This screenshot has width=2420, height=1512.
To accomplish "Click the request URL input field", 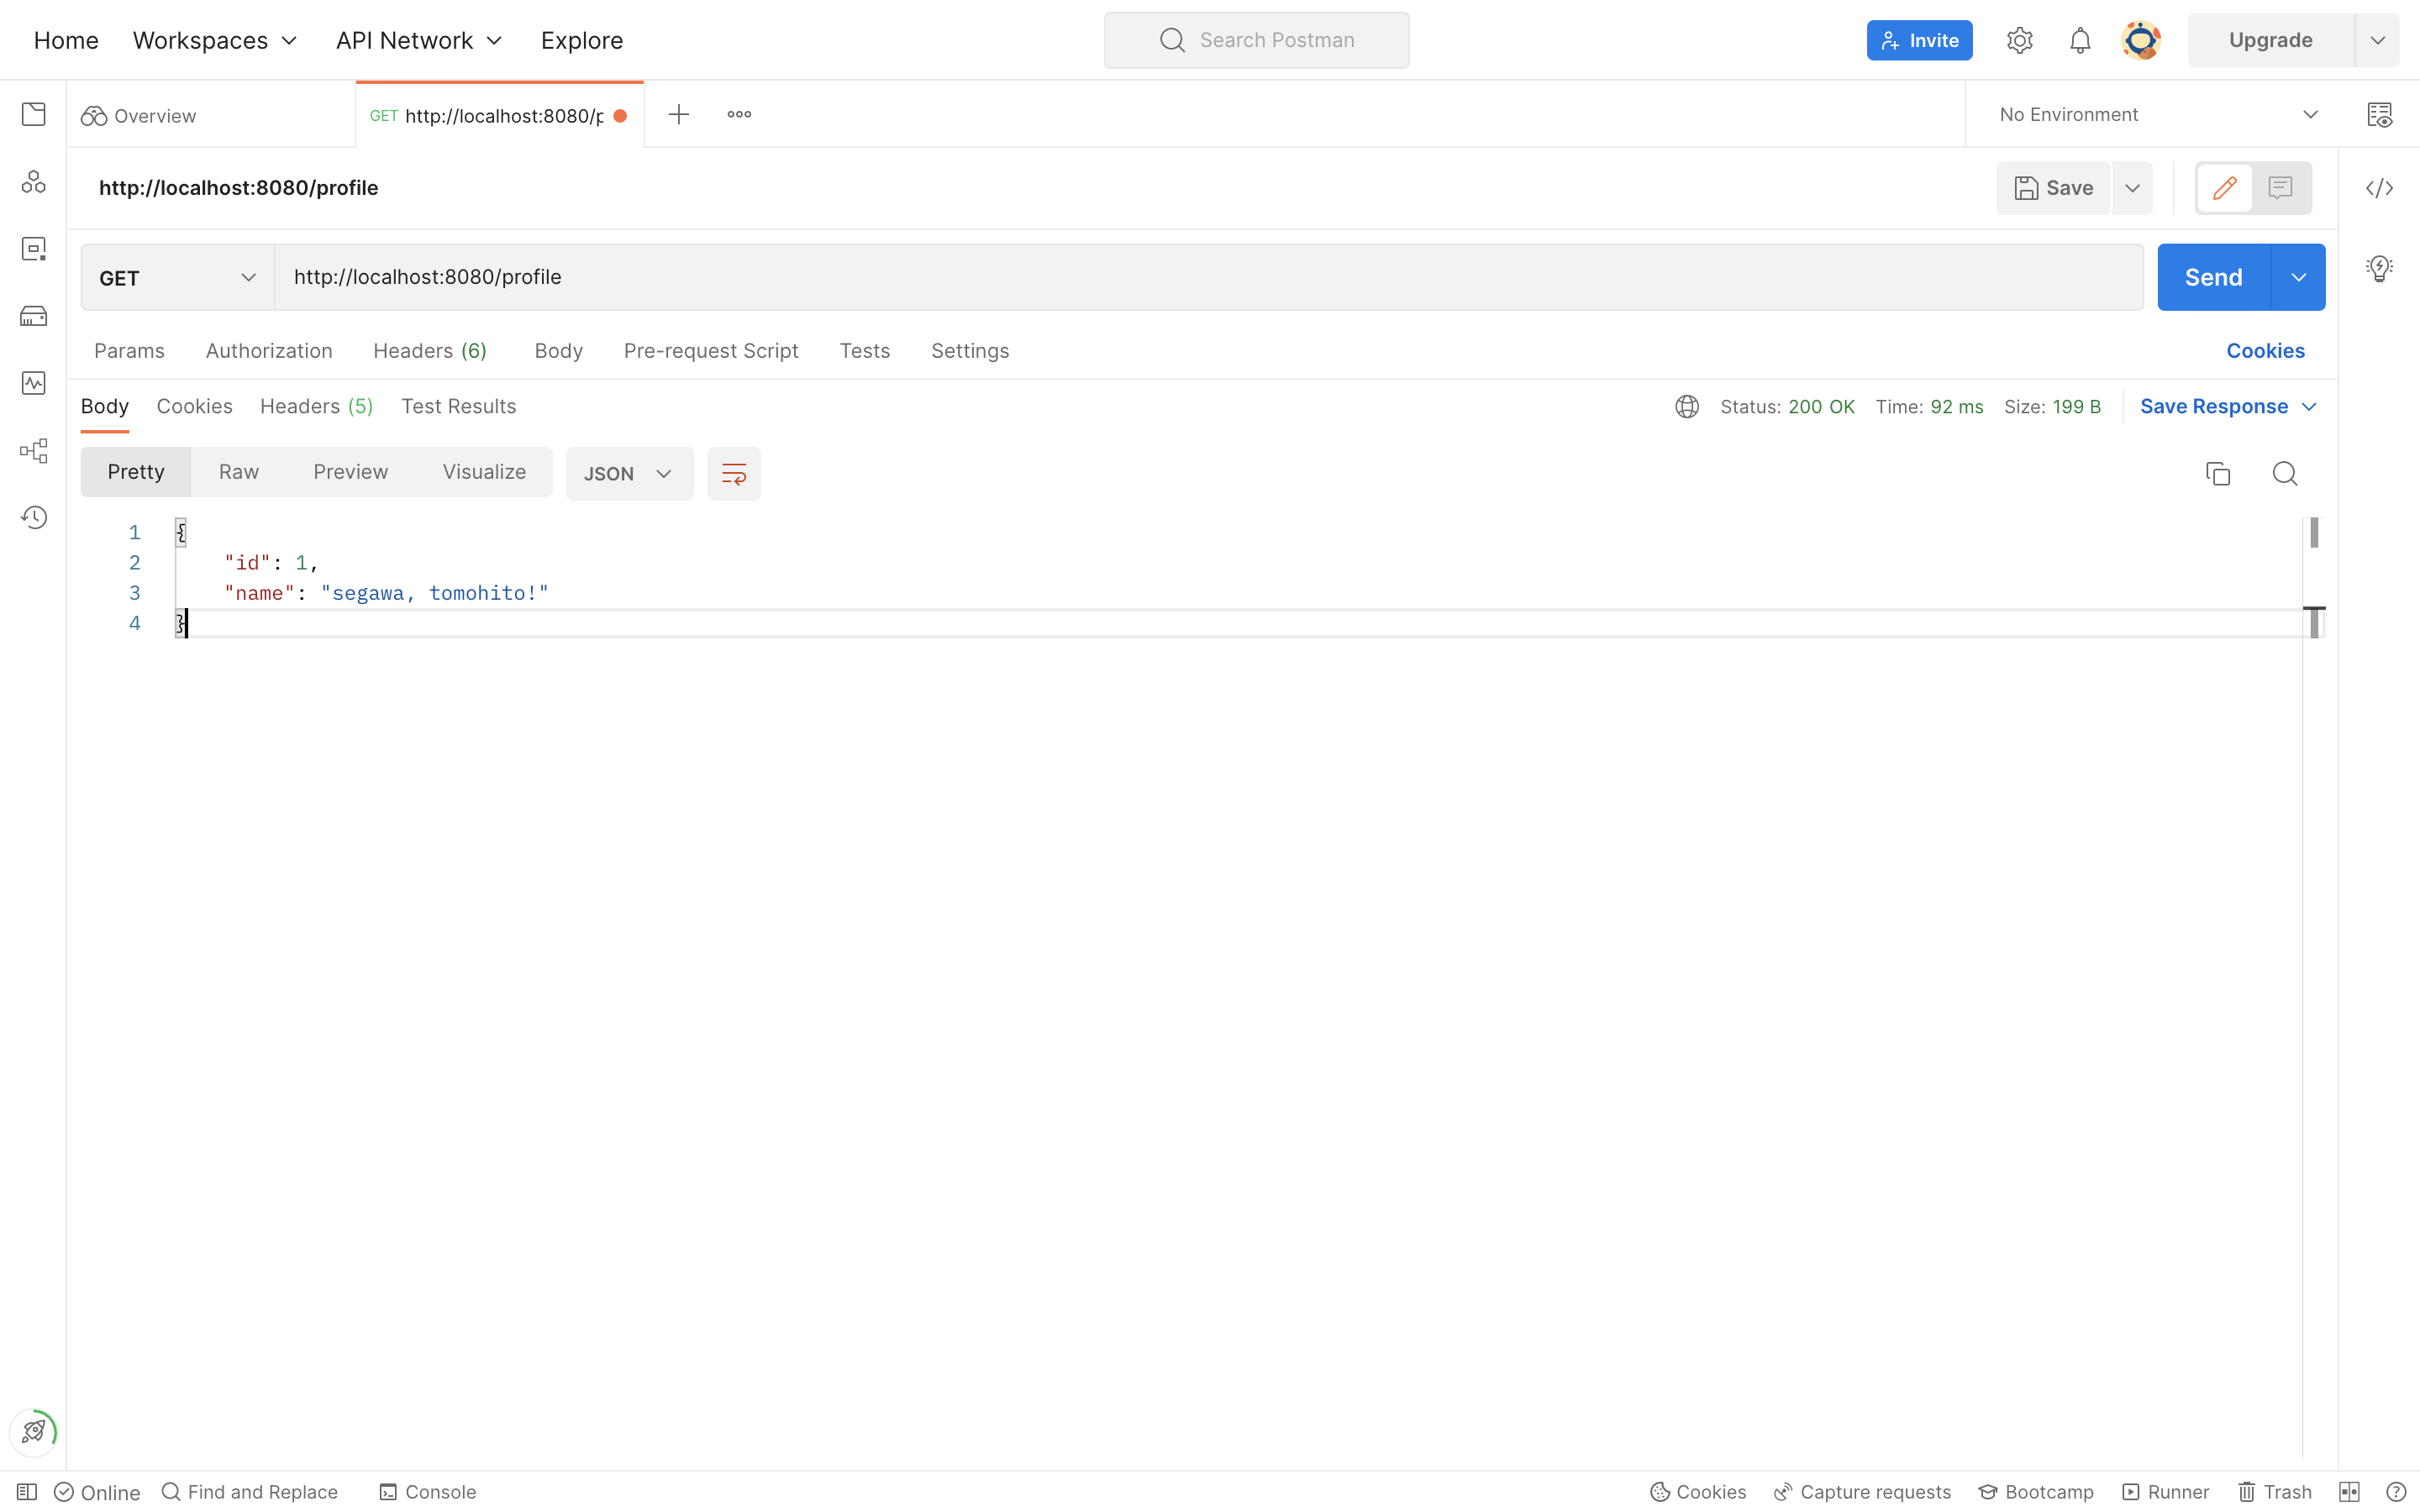I will click(x=1200, y=277).
